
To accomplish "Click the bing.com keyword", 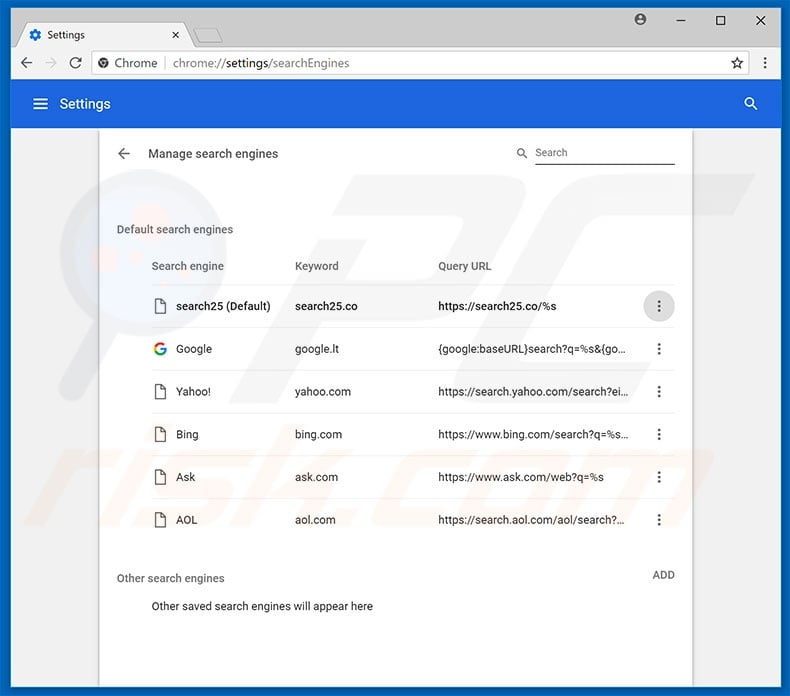I will tap(318, 434).
